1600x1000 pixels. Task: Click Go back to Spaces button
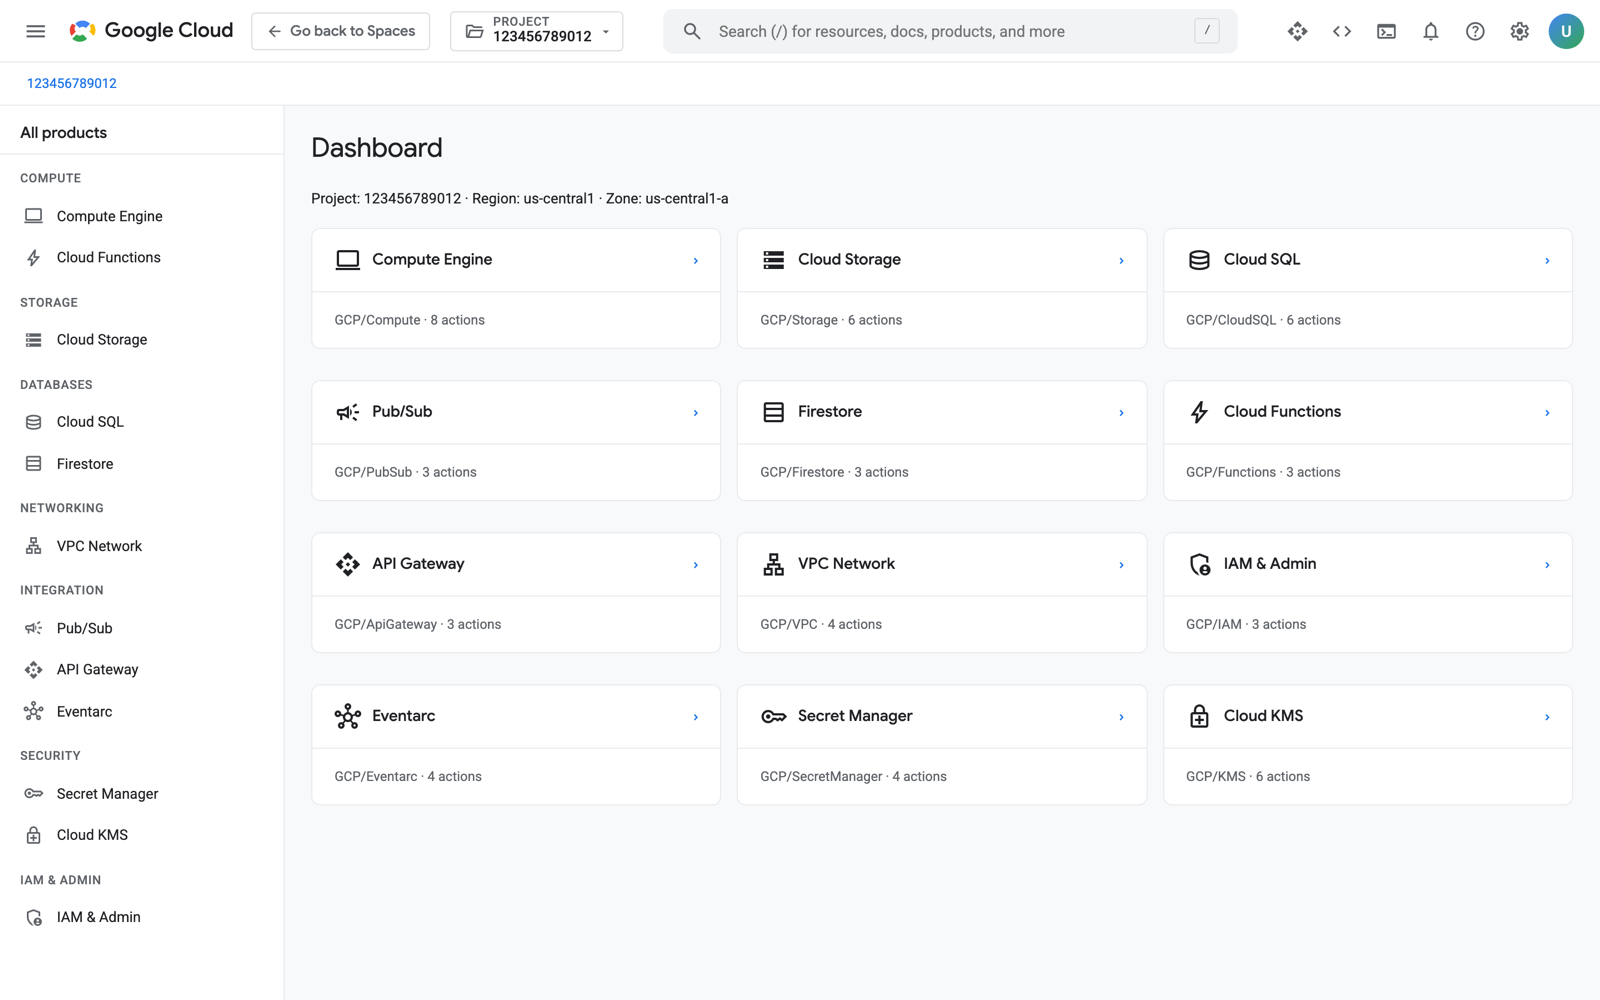(341, 31)
